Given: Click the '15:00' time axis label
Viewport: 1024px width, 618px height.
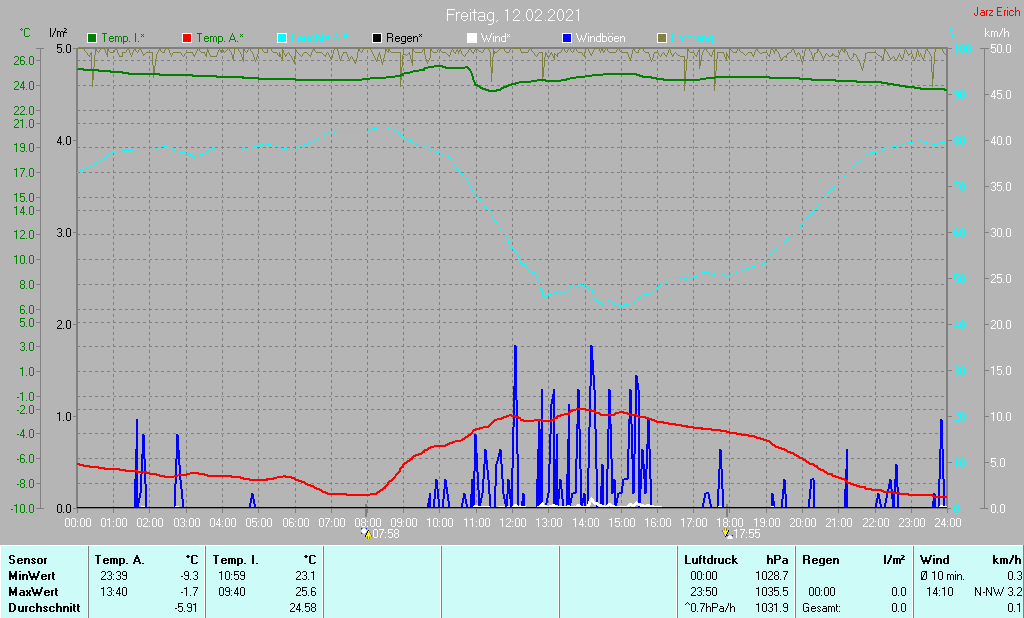Looking at the screenshot, I should (621, 523).
